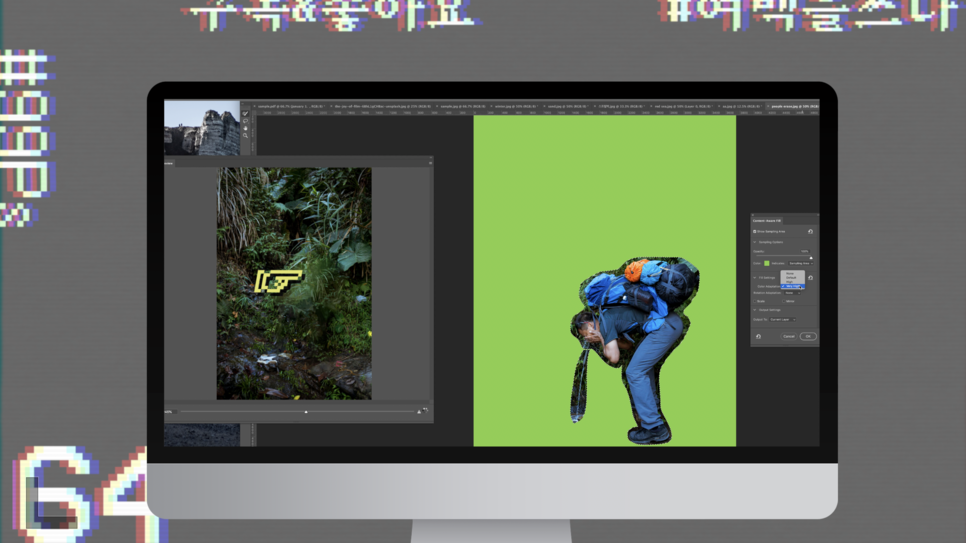Select the Lasso tool in the toolbar

(245, 121)
